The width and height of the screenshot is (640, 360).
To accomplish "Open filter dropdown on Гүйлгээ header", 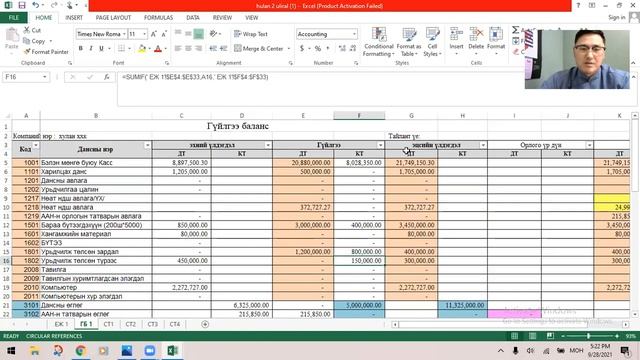I will [380, 145].
